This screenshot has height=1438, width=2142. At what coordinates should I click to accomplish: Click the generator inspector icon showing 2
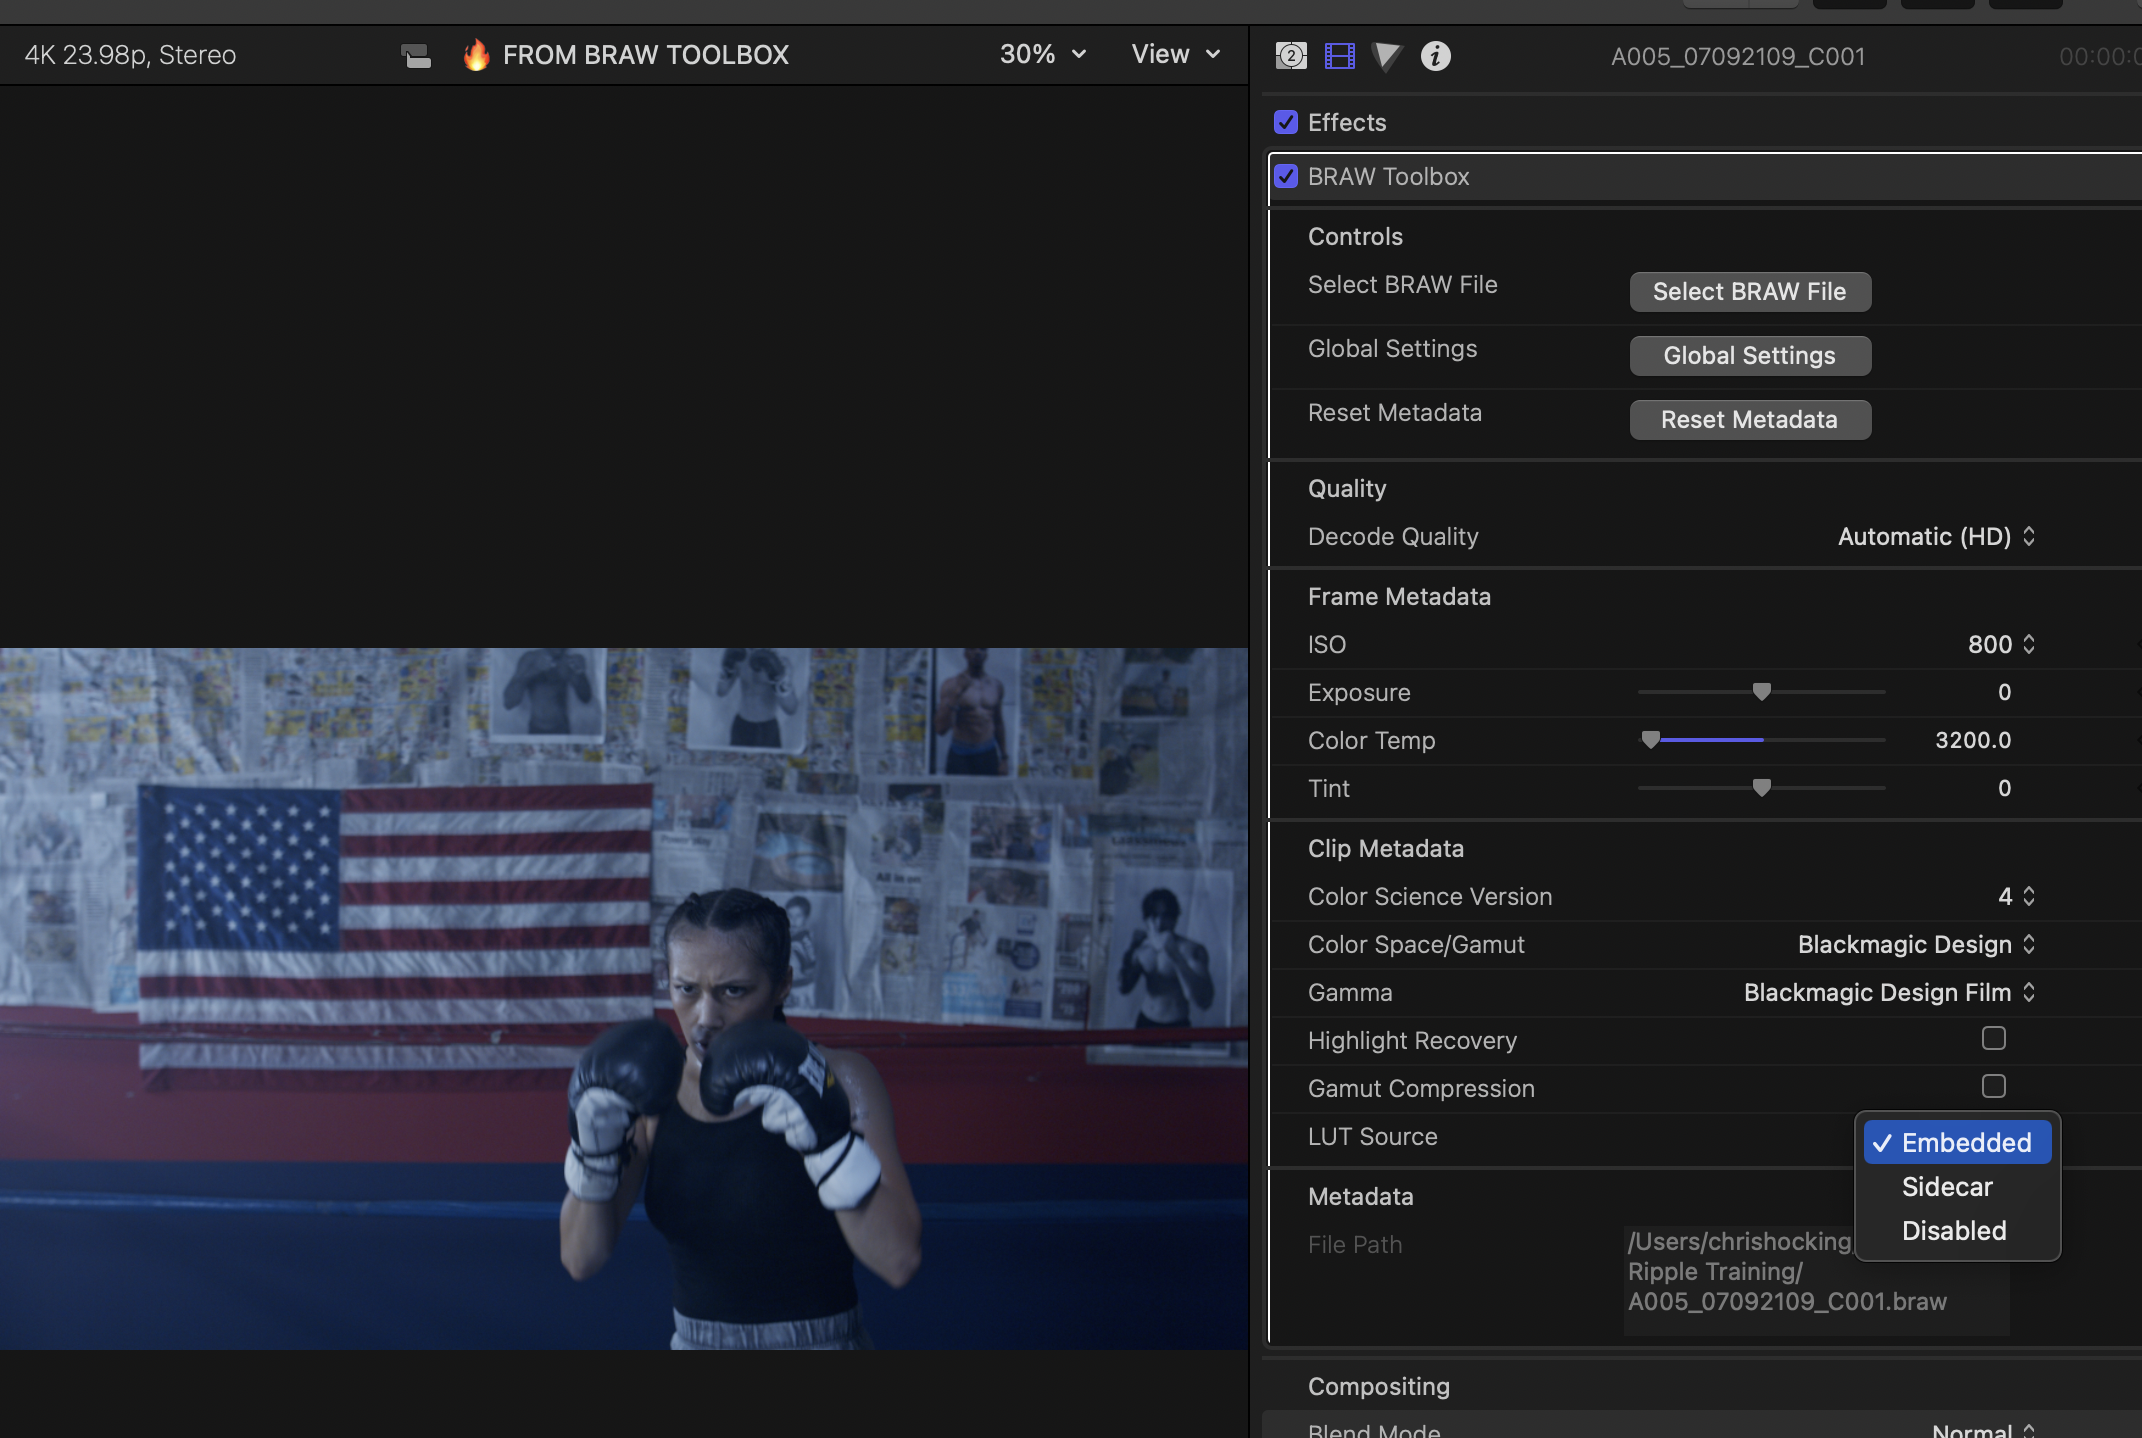(1290, 57)
